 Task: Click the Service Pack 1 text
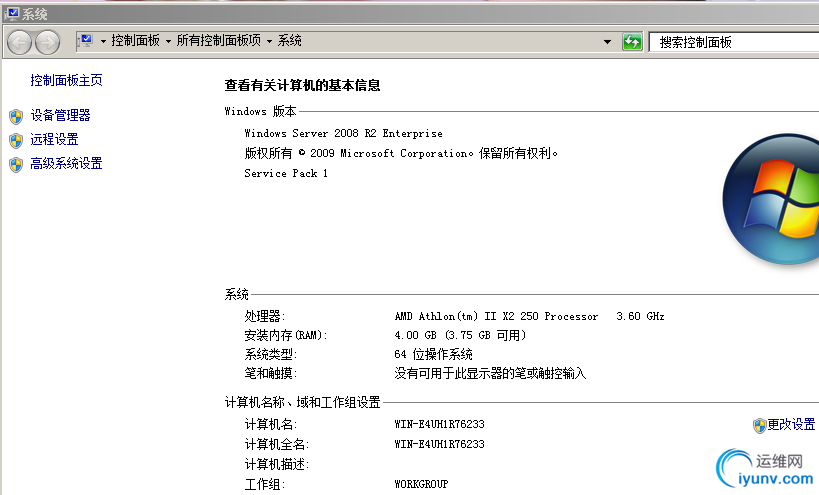[x=286, y=173]
